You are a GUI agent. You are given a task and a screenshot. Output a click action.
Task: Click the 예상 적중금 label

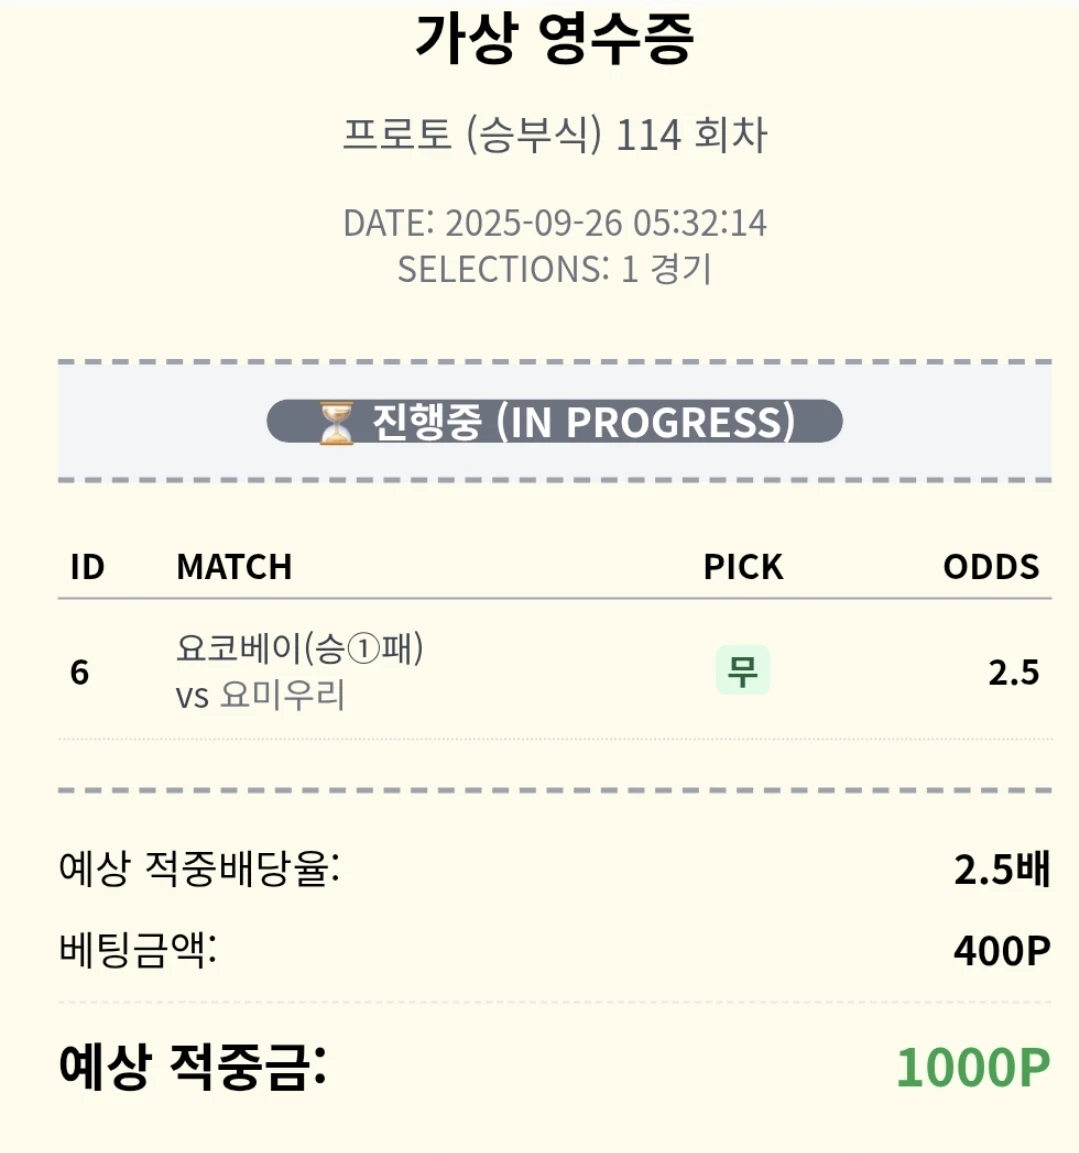tap(192, 1066)
